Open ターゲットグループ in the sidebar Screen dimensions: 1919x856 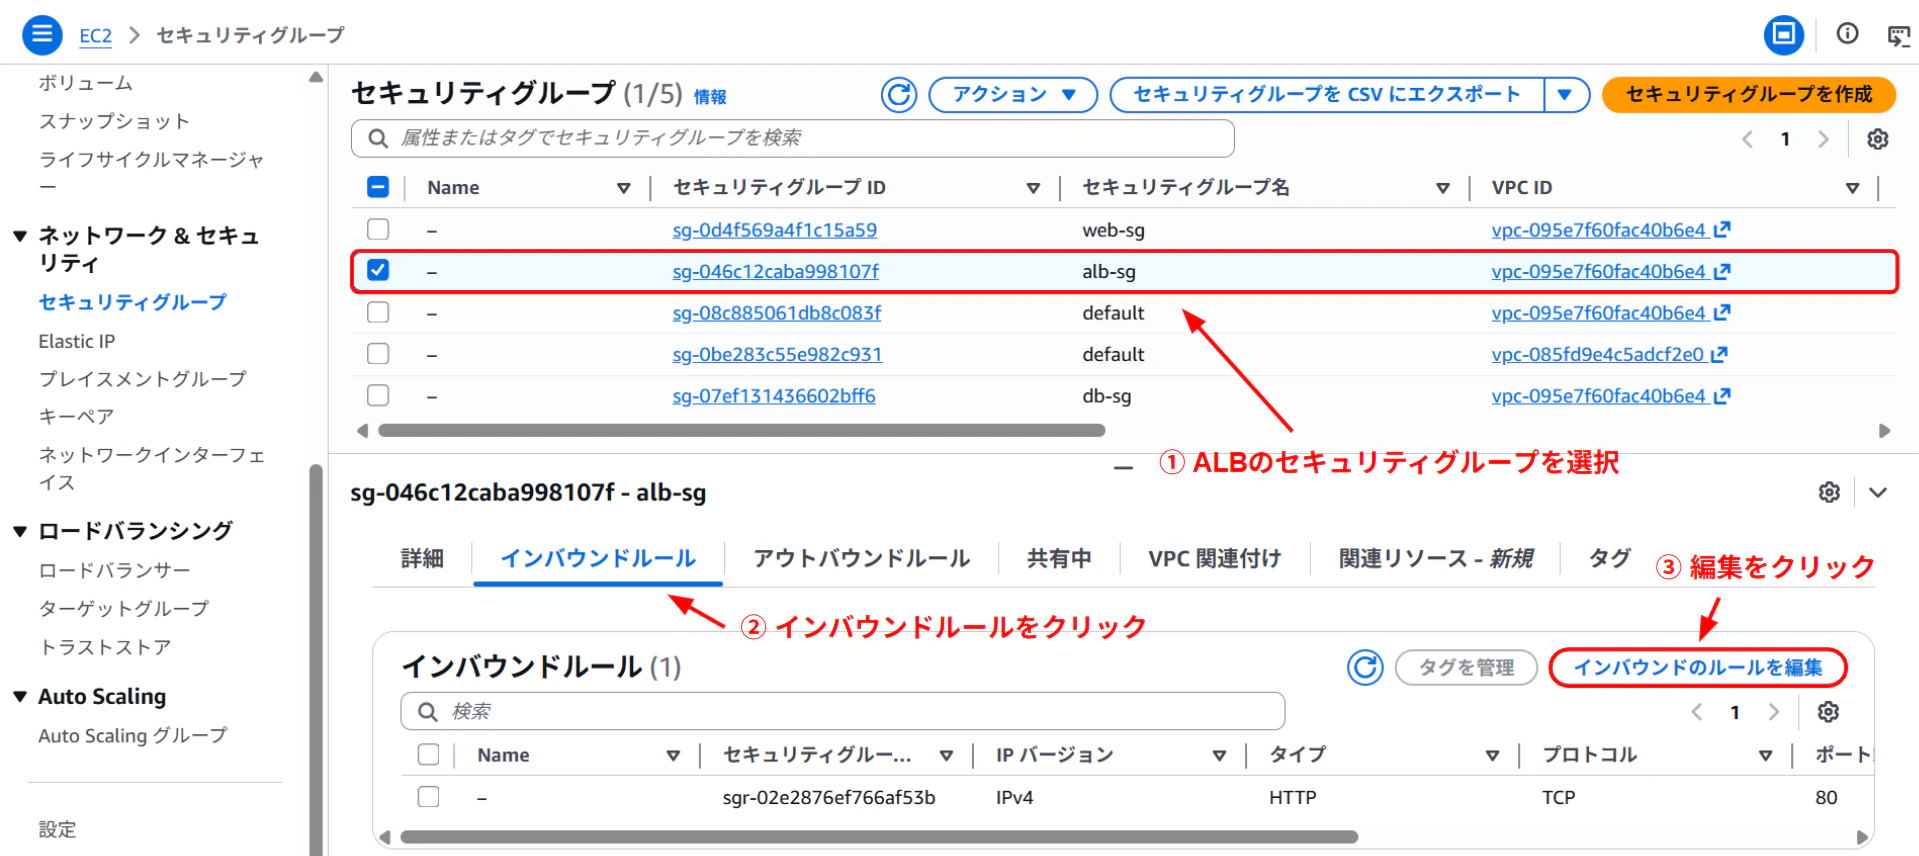(124, 608)
